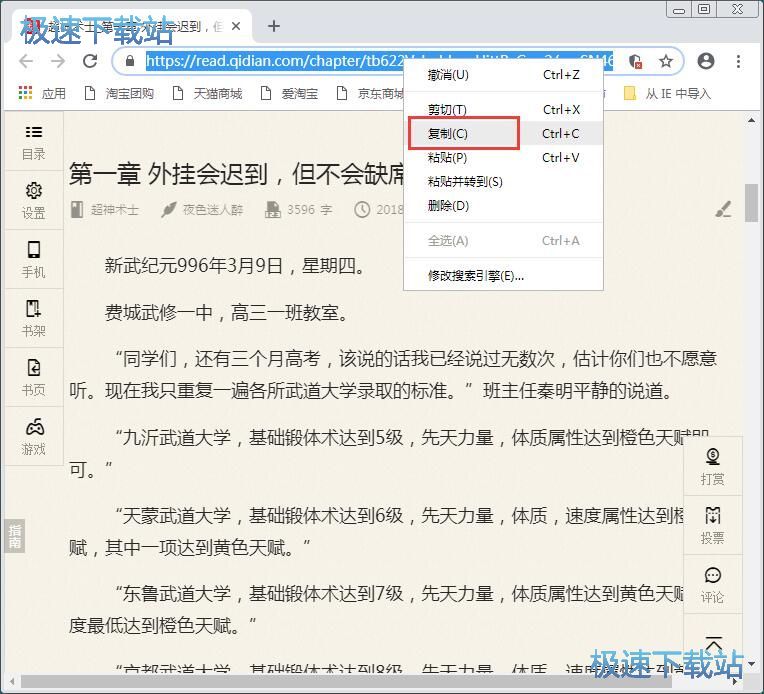
Task: Open the 京东商城 bookmark
Action: (370, 93)
